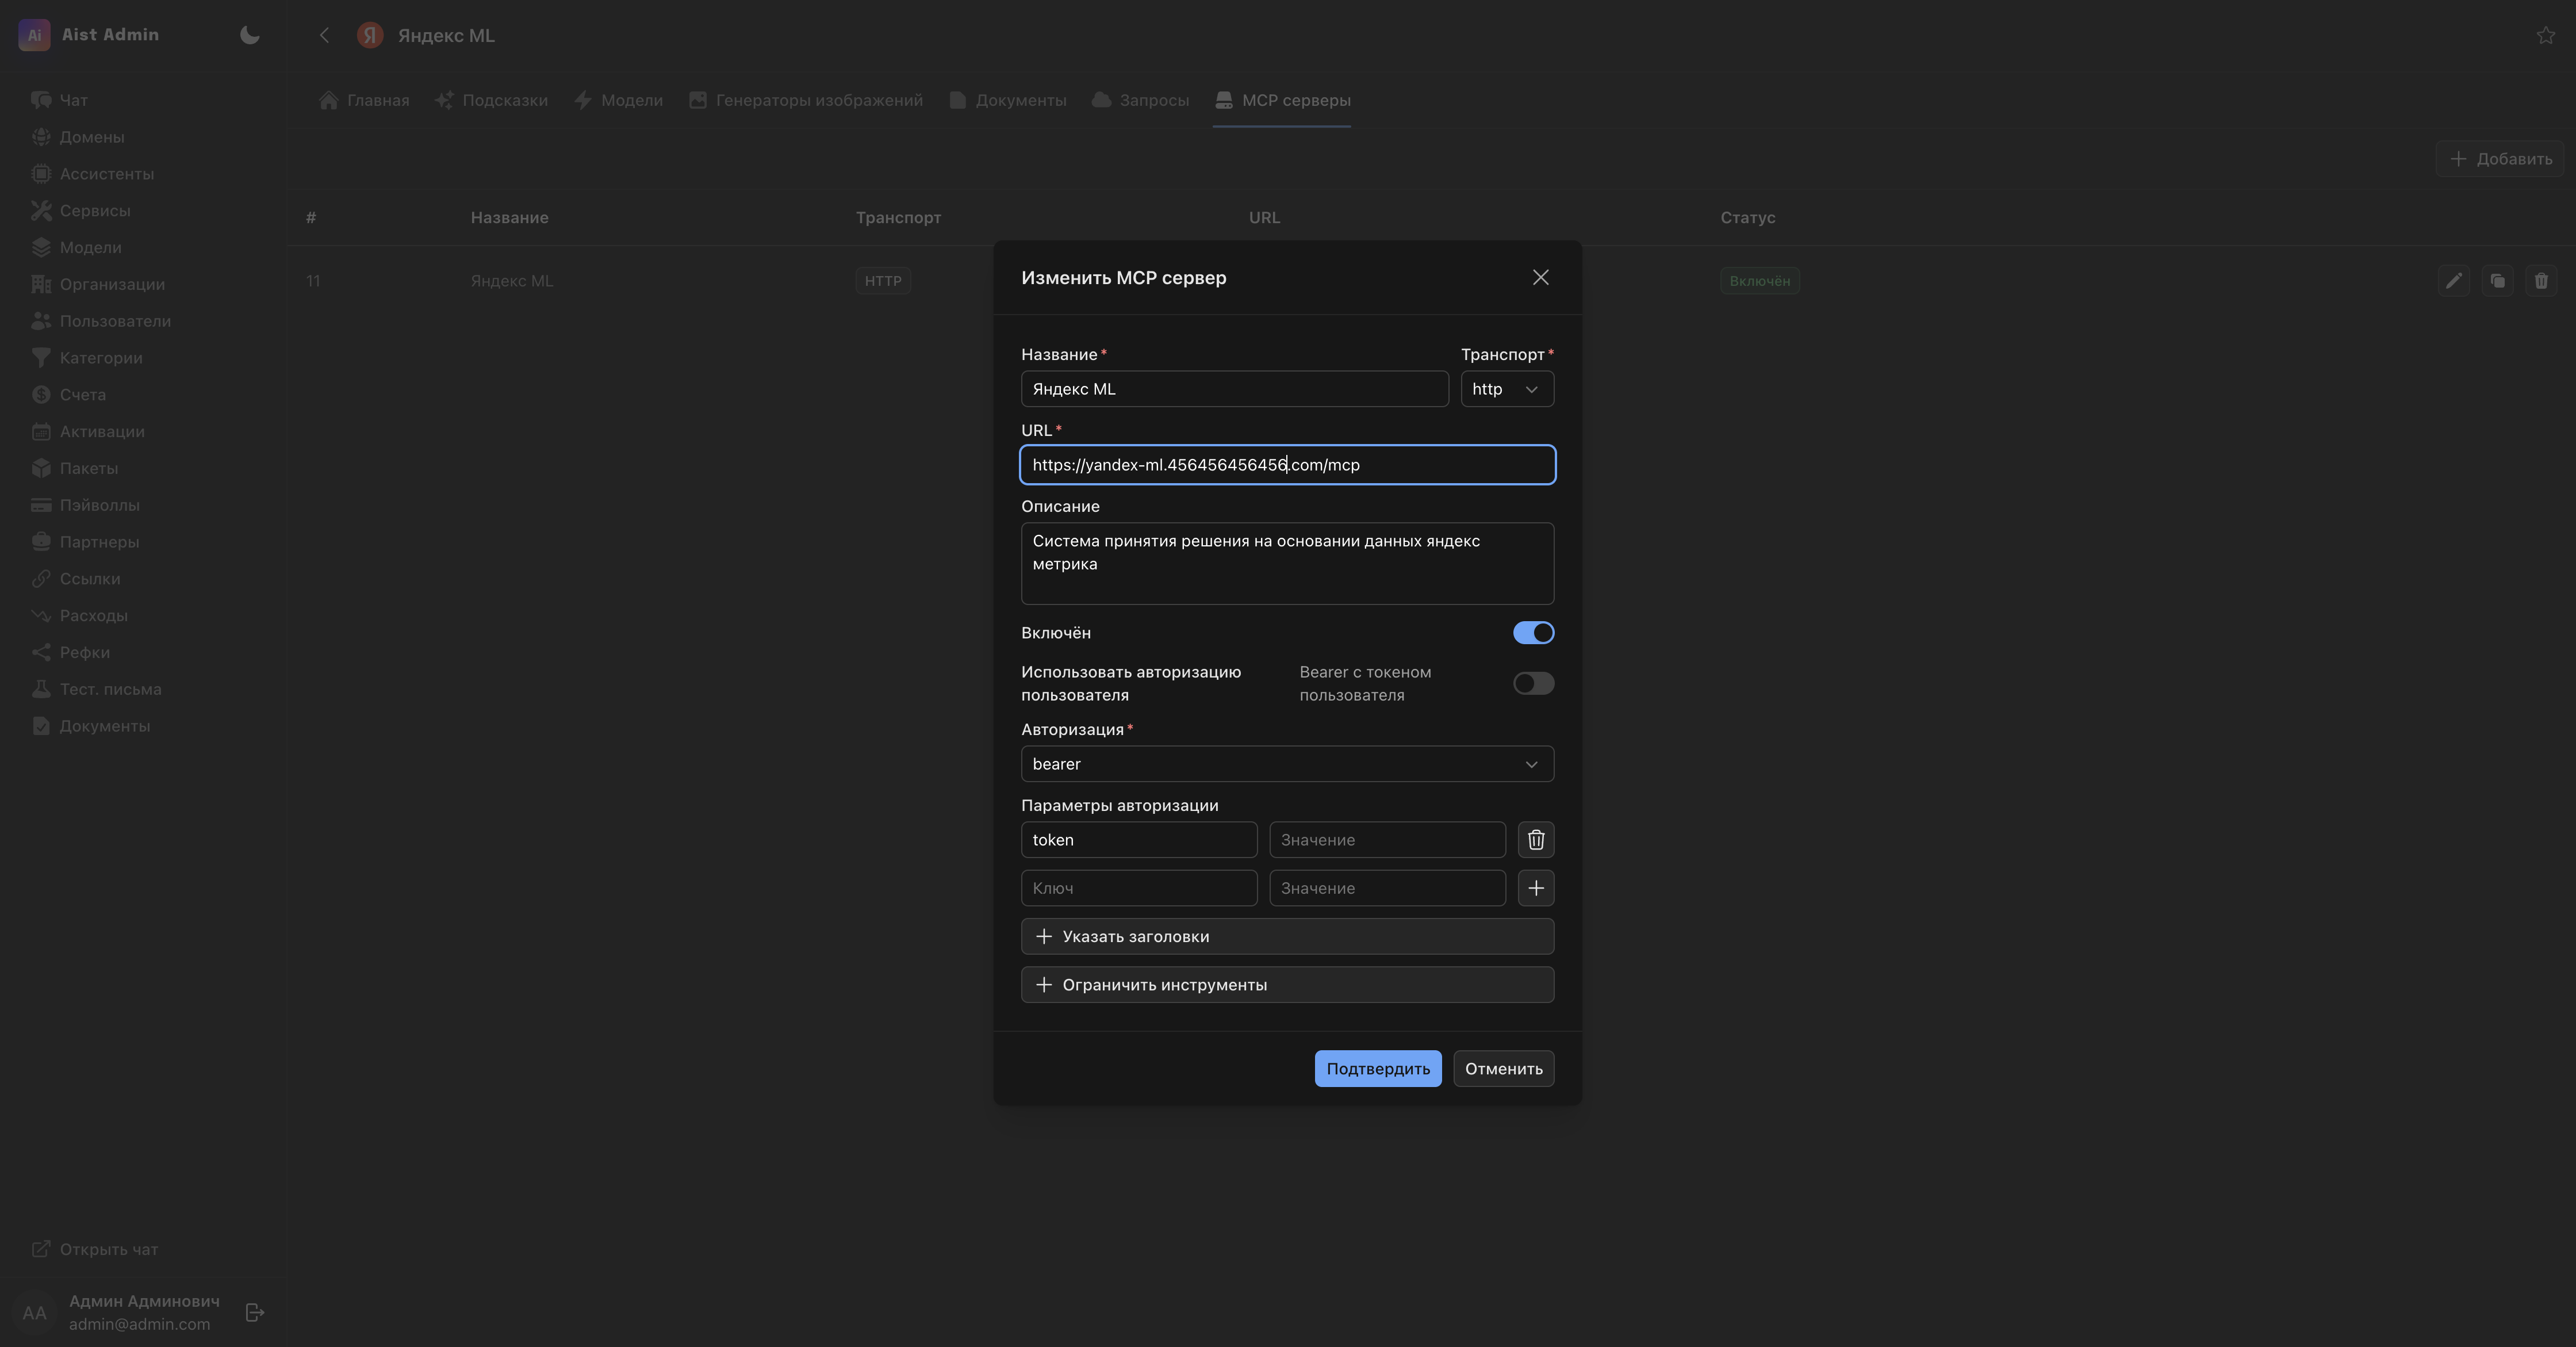Viewport: 2576px width, 1347px height.
Task: Enable Bearer с токеном пользователя toggle
Action: (x=1533, y=684)
